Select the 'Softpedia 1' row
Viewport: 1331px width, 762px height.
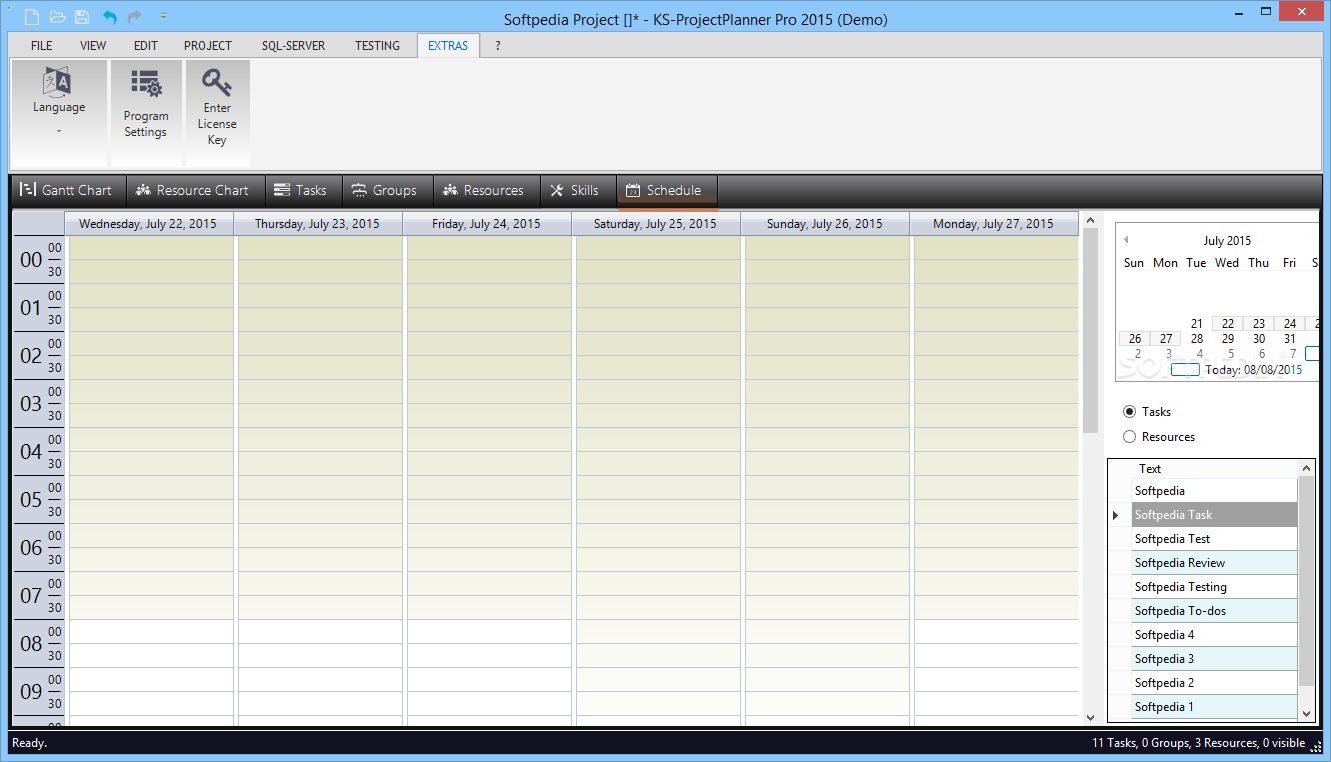[1214, 707]
